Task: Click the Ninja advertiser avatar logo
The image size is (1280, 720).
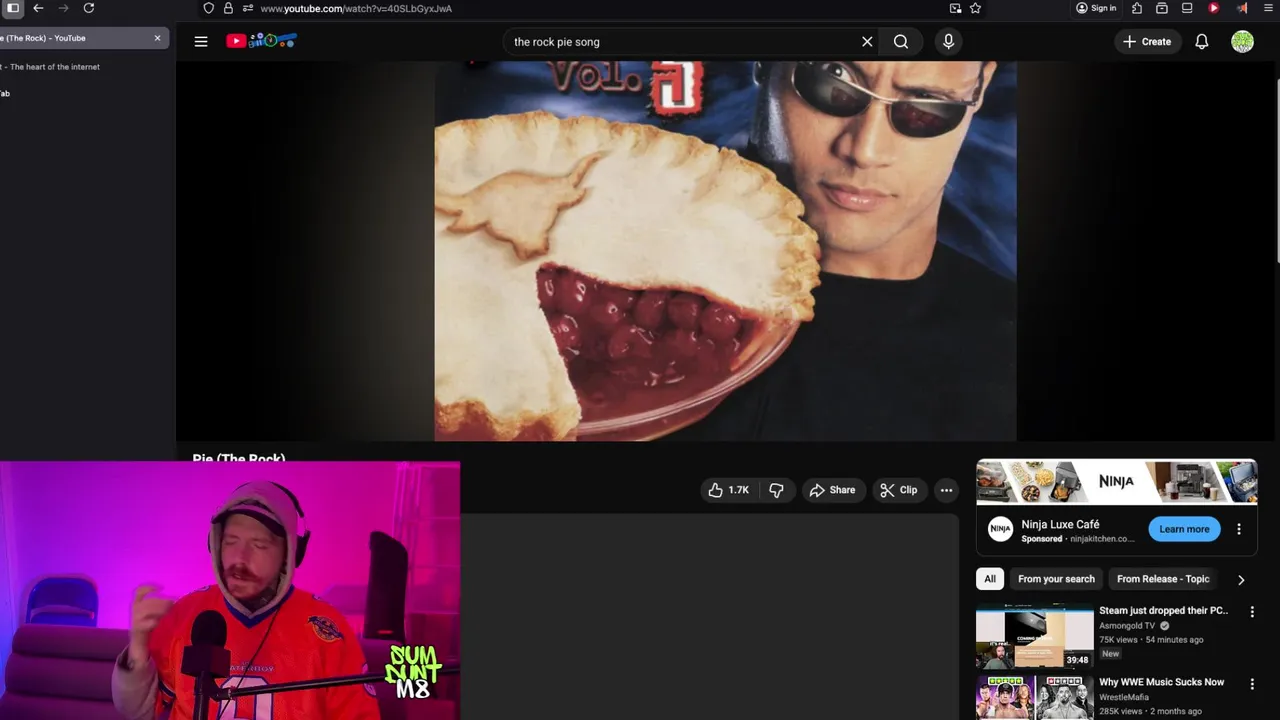Action: click(1000, 530)
